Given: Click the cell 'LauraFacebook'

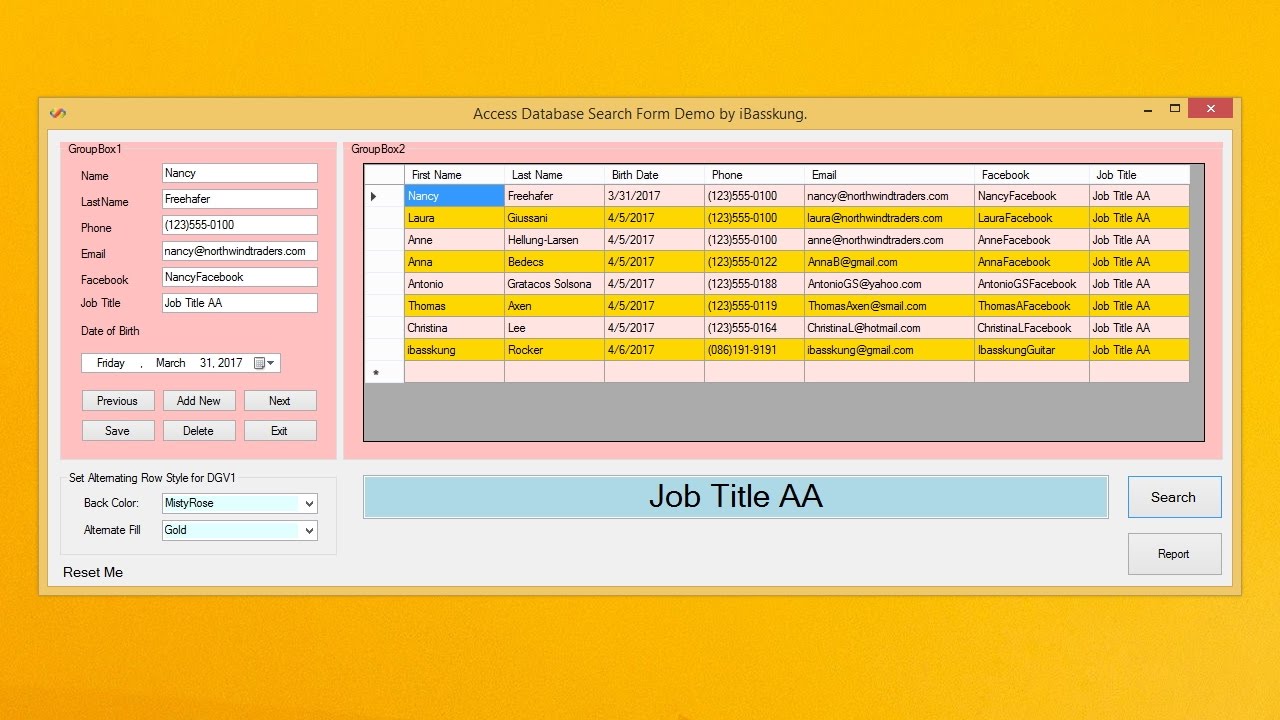Looking at the screenshot, I should click(1032, 218).
